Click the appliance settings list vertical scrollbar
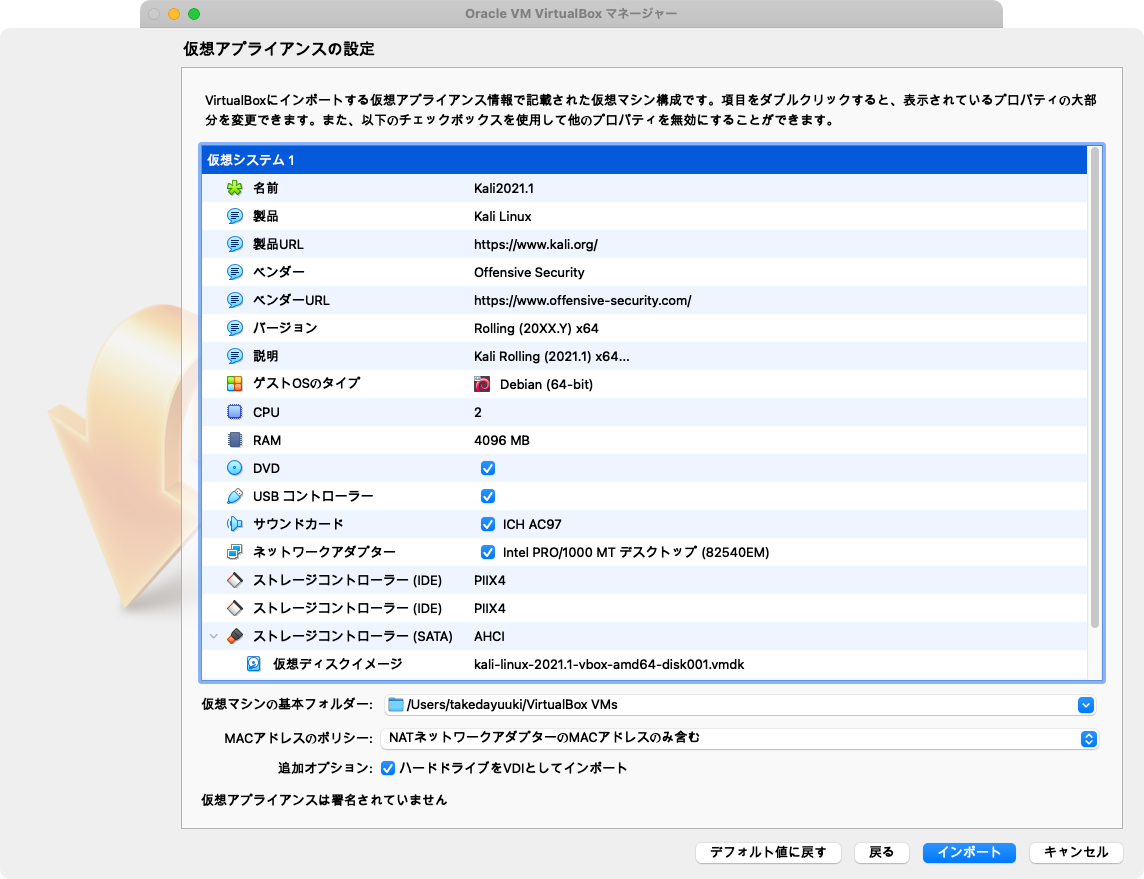This screenshot has width=1144, height=879. pos(1094,387)
